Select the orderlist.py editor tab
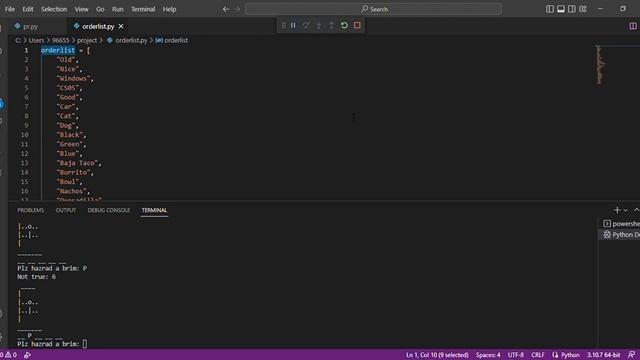The image size is (640, 360). [x=98, y=26]
